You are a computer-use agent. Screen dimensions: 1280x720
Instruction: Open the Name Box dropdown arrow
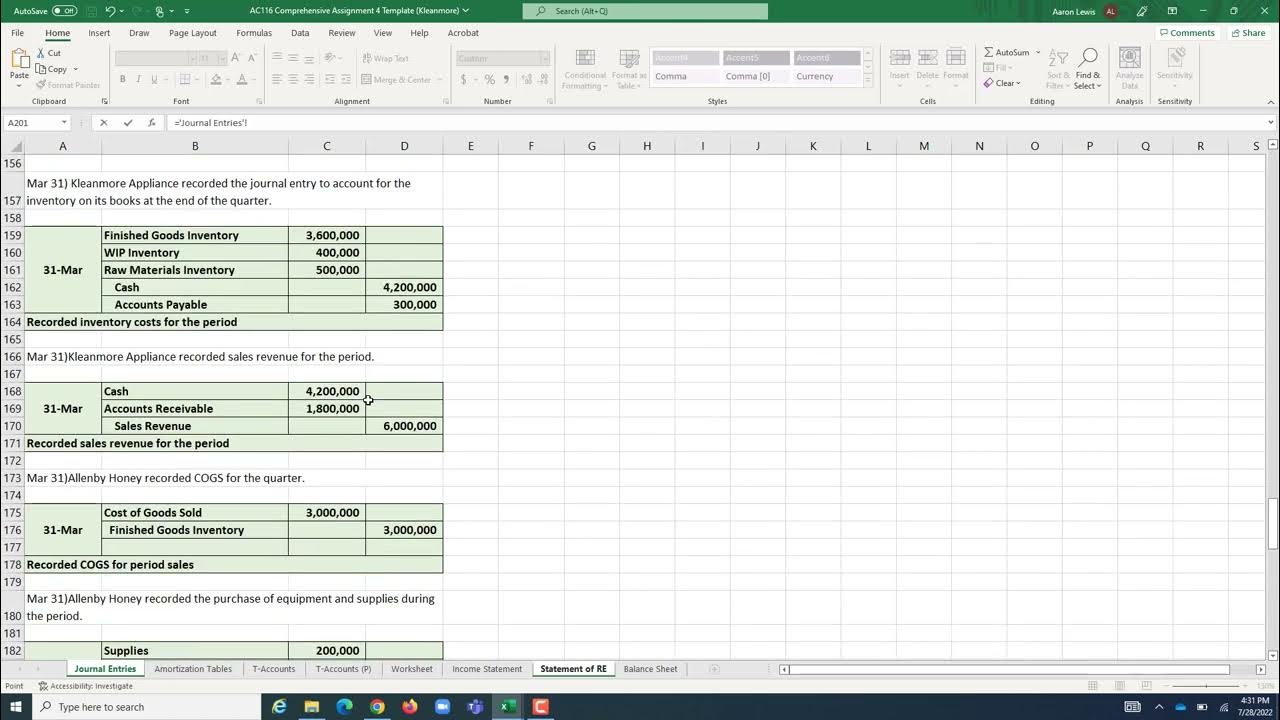[64, 123]
